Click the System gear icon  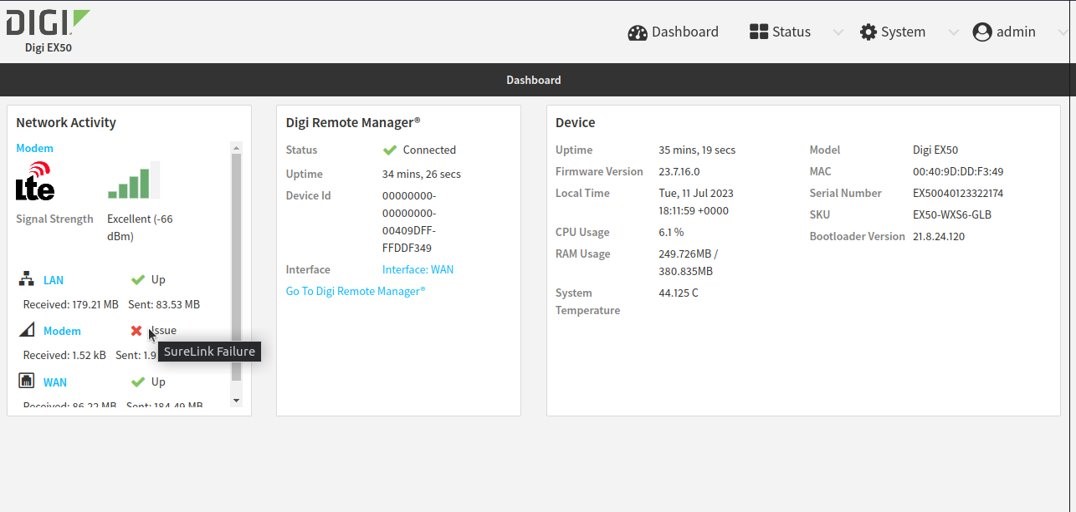[x=868, y=32]
